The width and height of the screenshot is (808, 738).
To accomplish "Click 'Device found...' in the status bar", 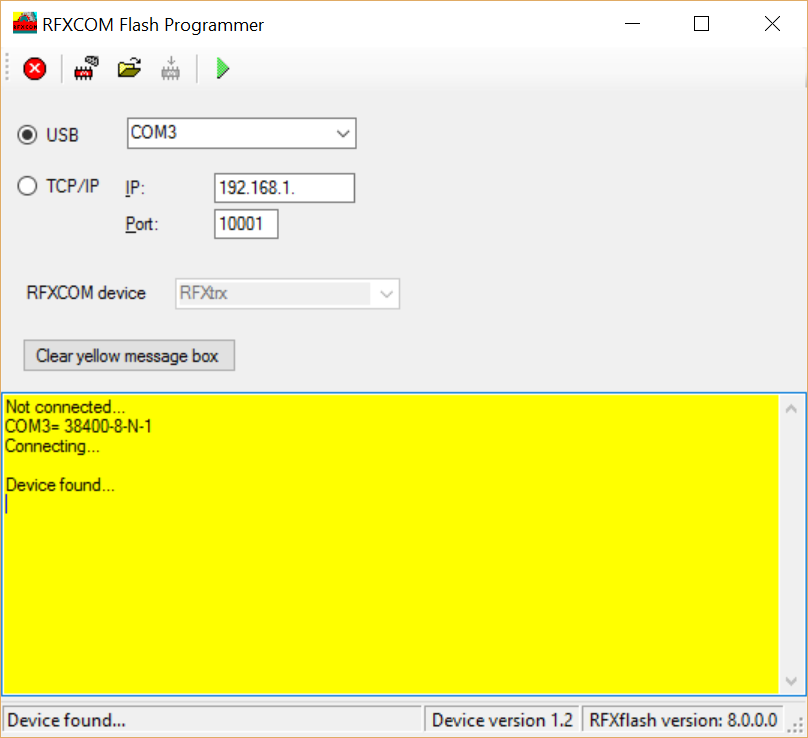I will pyautogui.click(x=66, y=720).
